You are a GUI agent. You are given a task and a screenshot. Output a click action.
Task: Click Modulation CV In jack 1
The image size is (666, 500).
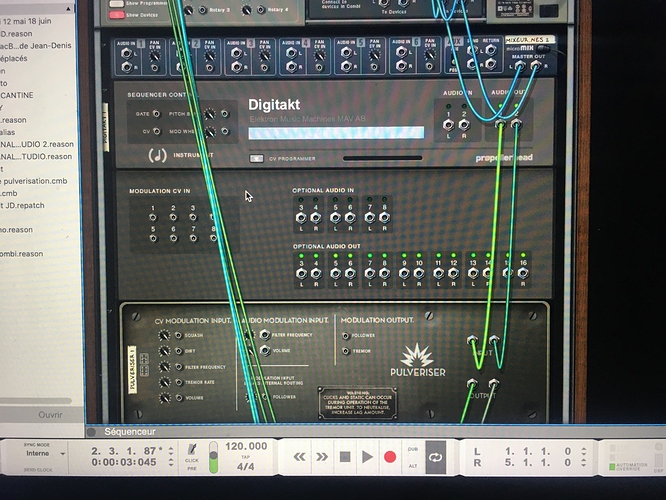(x=152, y=218)
